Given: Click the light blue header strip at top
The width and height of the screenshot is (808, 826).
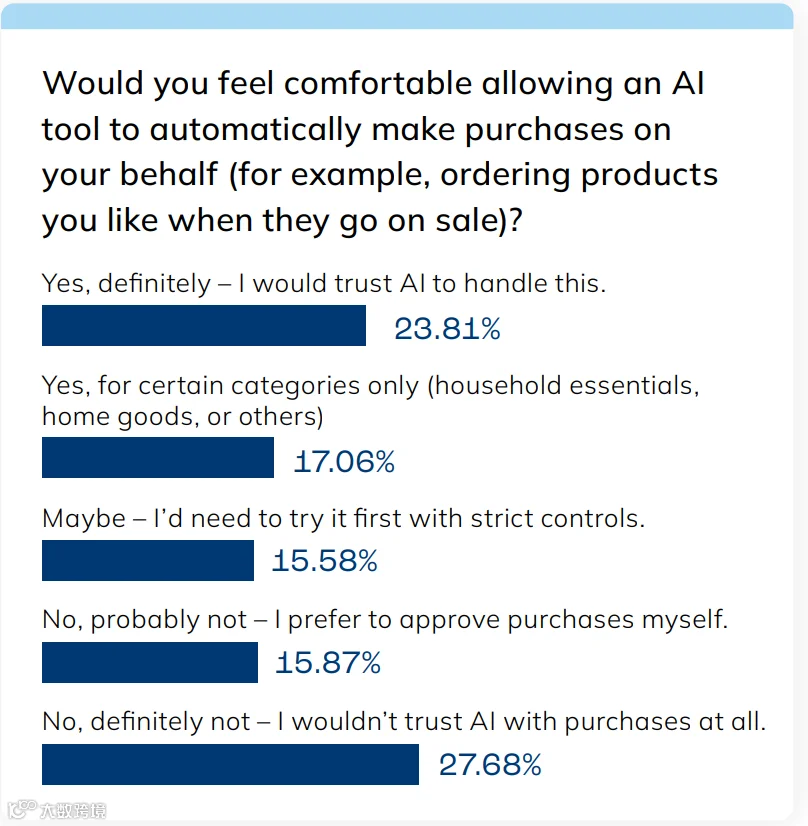Looking at the screenshot, I should [x=397, y=16].
